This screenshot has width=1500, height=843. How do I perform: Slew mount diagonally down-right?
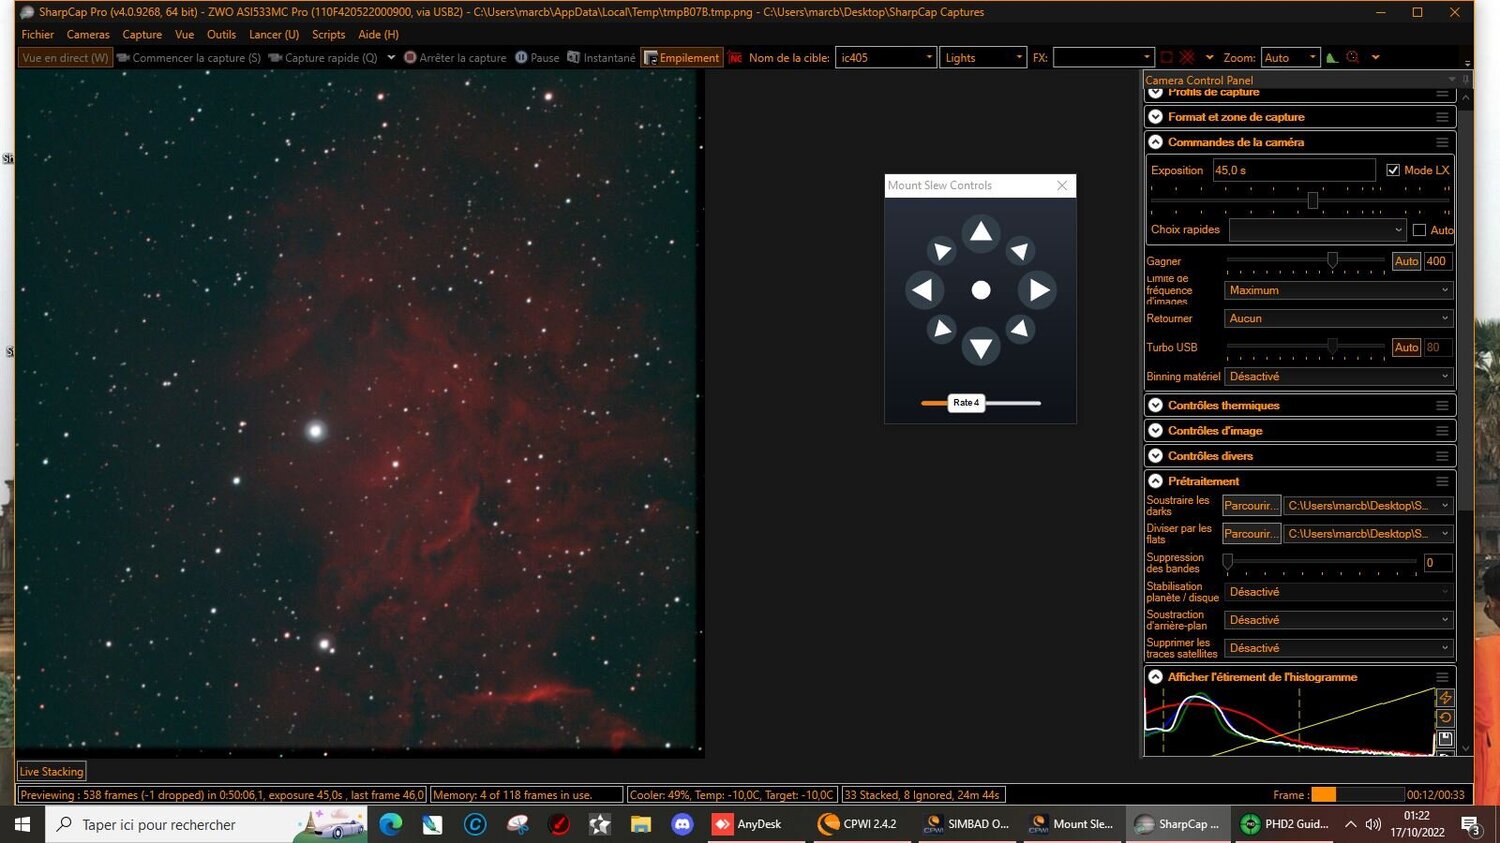point(1020,329)
